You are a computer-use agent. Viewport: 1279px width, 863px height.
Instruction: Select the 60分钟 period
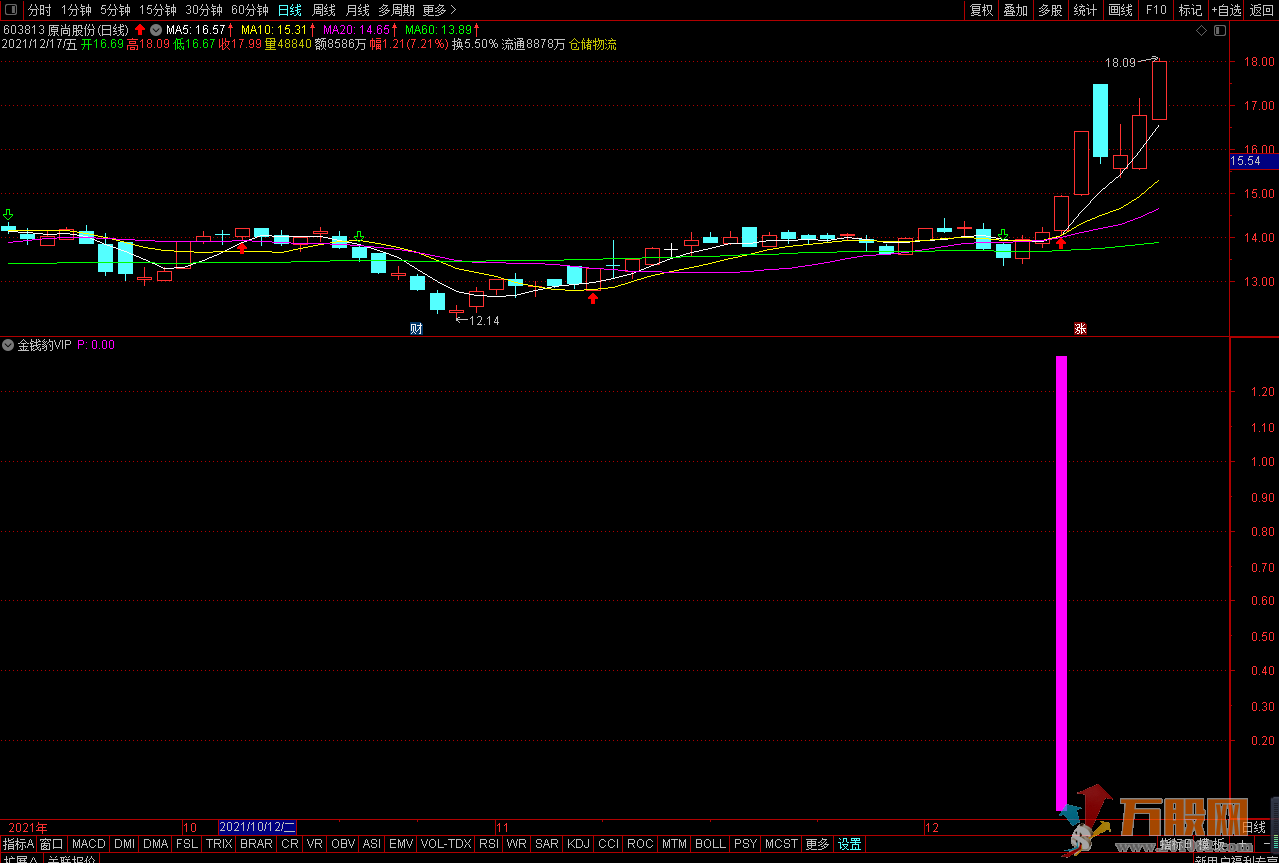[249, 10]
